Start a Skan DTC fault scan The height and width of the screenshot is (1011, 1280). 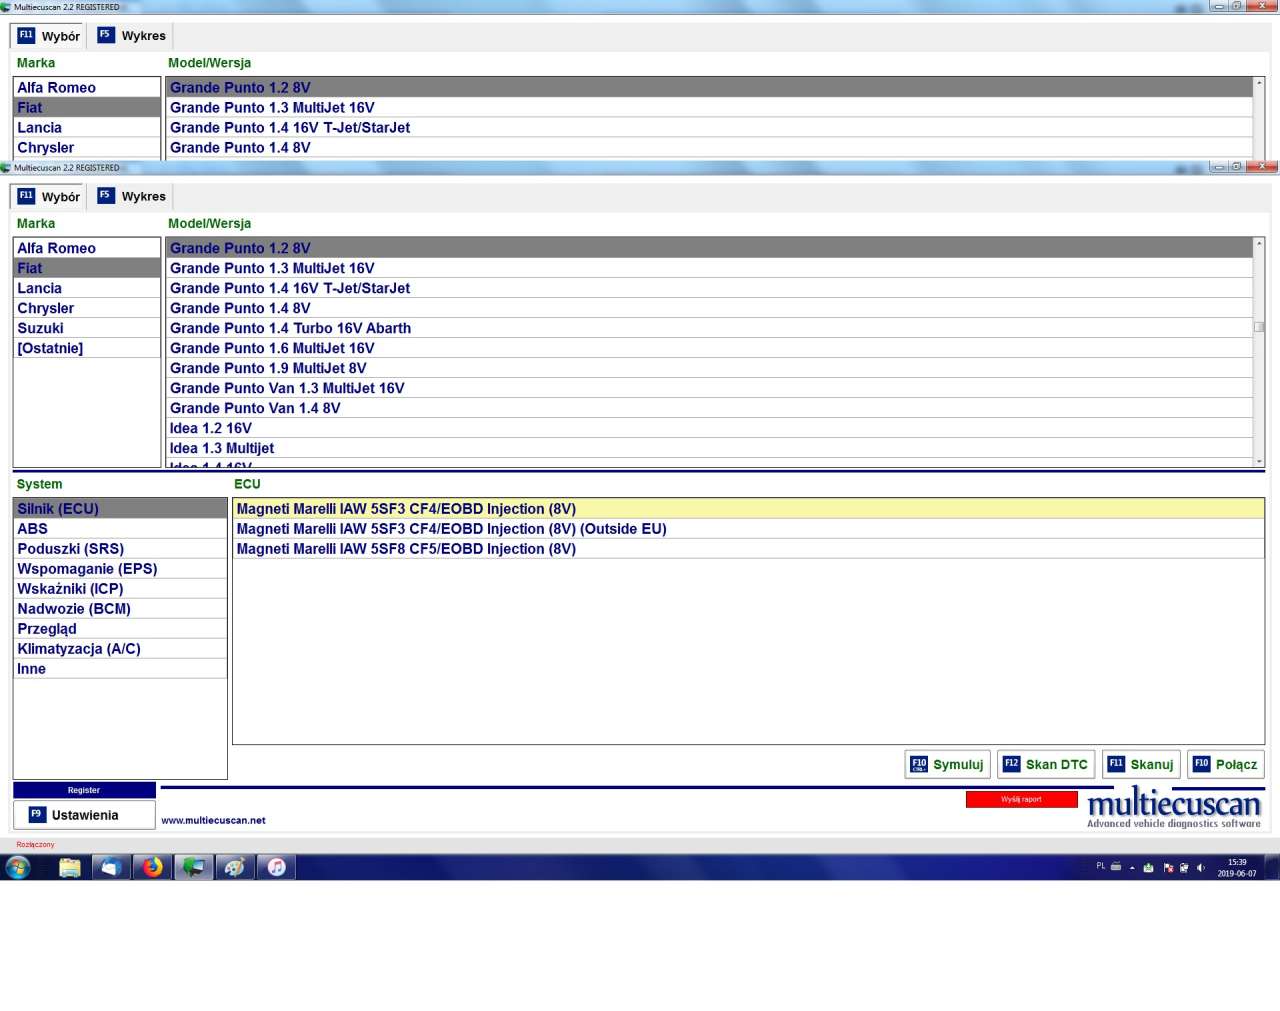click(1045, 765)
